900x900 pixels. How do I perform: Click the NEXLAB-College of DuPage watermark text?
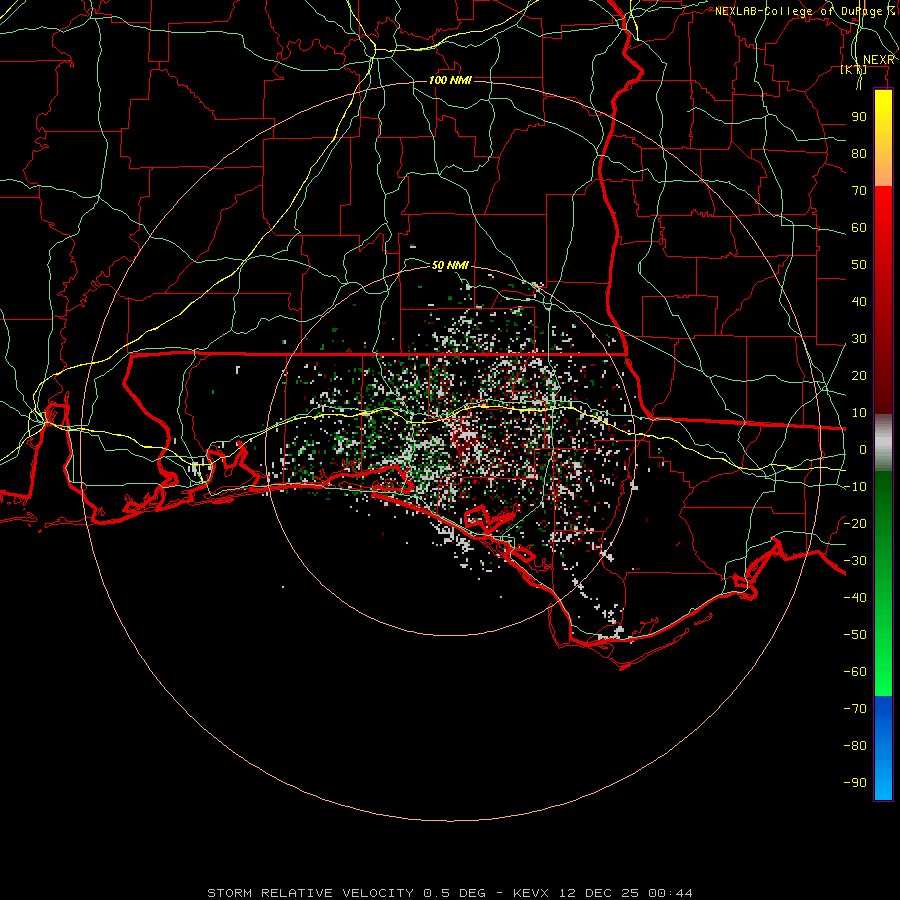click(x=805, y=11)
